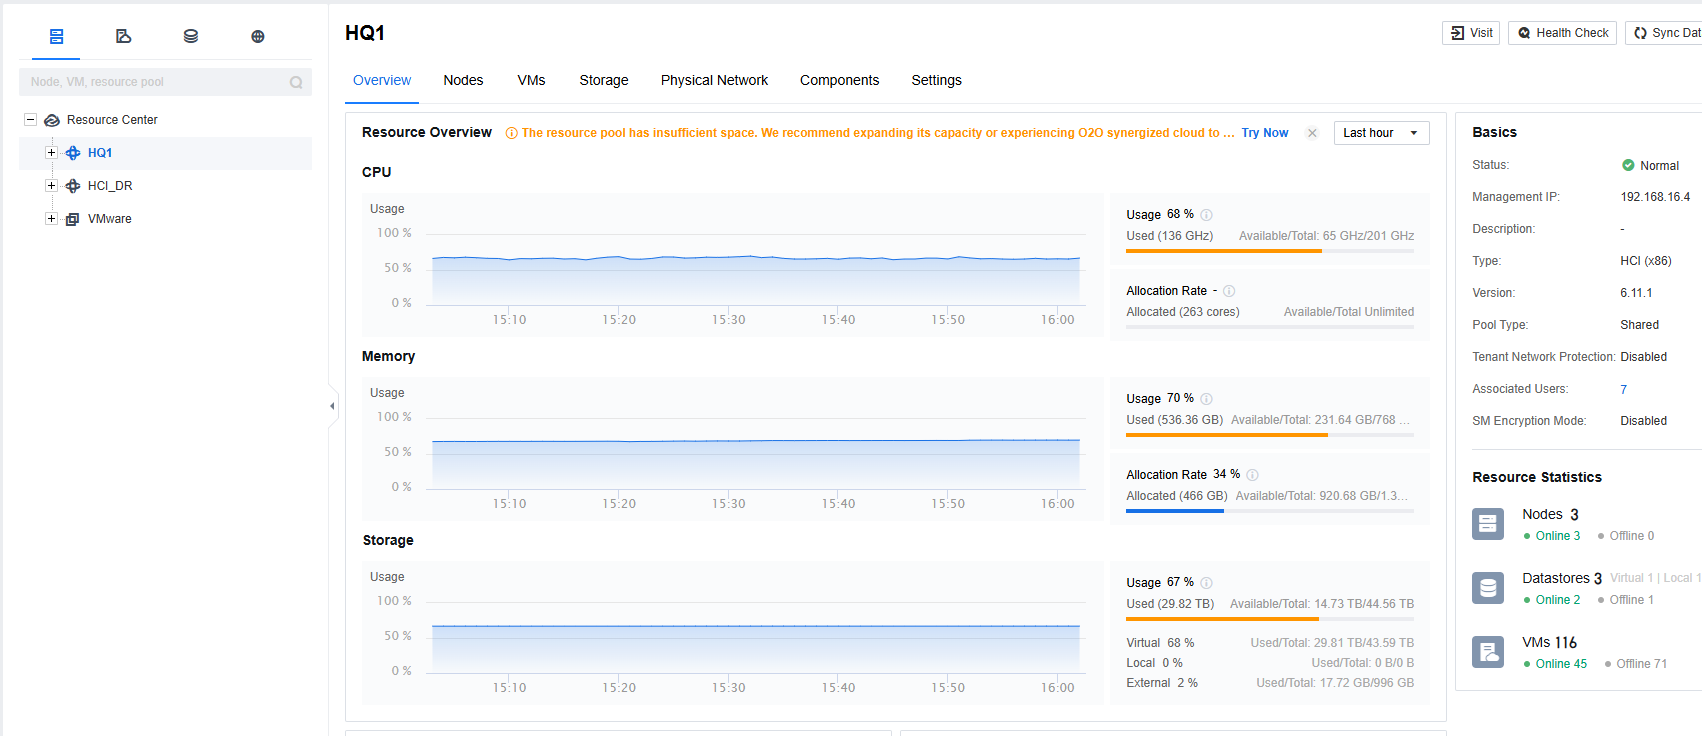
Task: Click the Version value 6.11.1
Action: tap(1636, 293)
